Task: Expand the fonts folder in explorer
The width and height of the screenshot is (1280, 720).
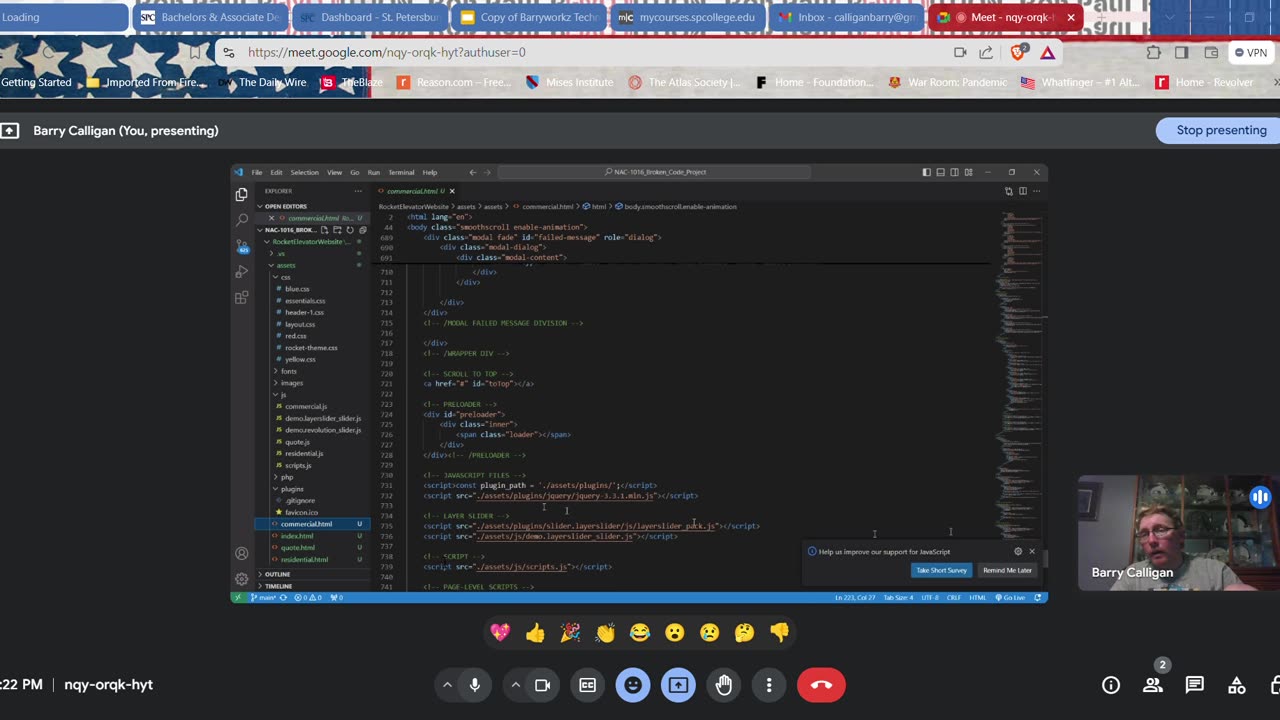Action: point(288,371)
